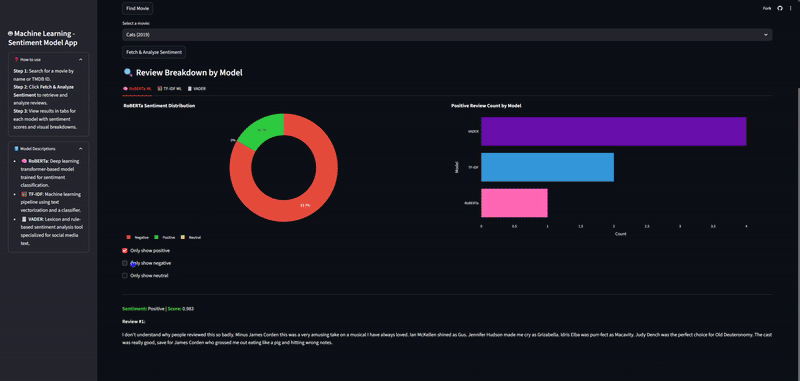This screenshot has width=800, height=381.
Task: Click the magnifying glass icon beside Review Breakdown
Action: 128,73
